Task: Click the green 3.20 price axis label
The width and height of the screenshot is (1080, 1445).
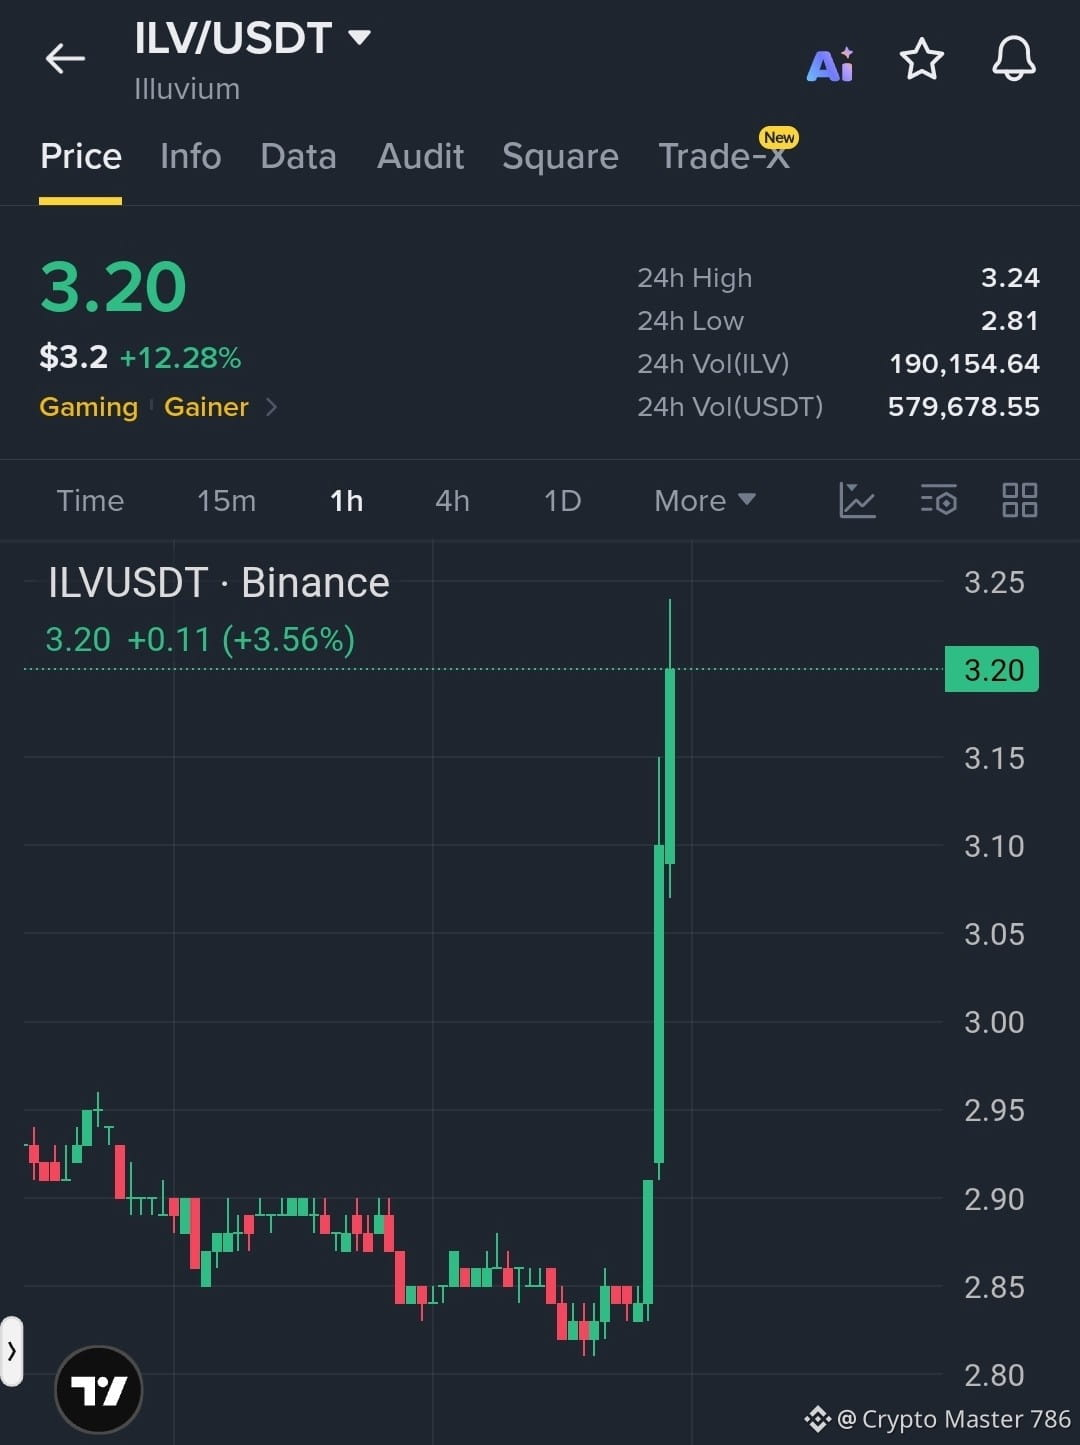Action: (x=992, y=670)
